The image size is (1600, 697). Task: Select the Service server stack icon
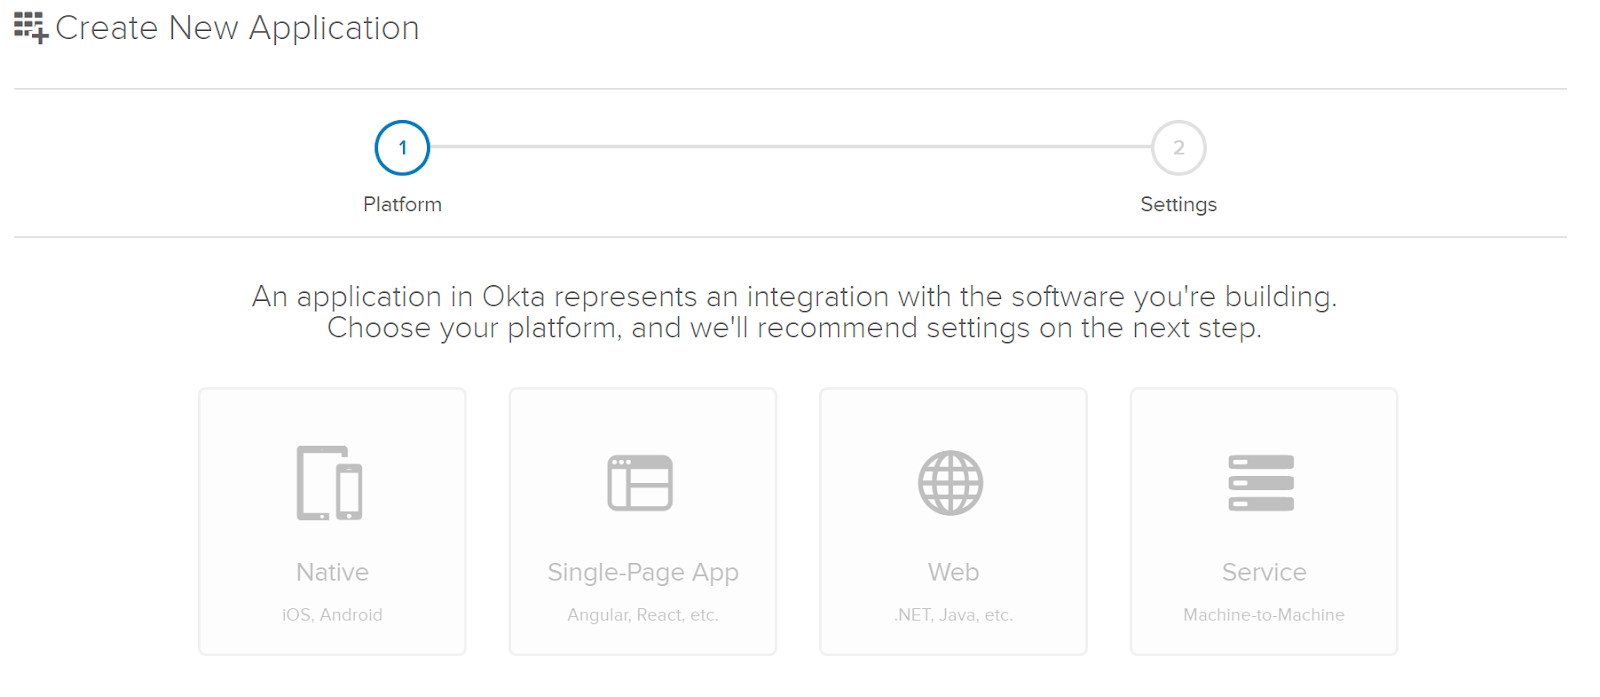[1261, 483]
